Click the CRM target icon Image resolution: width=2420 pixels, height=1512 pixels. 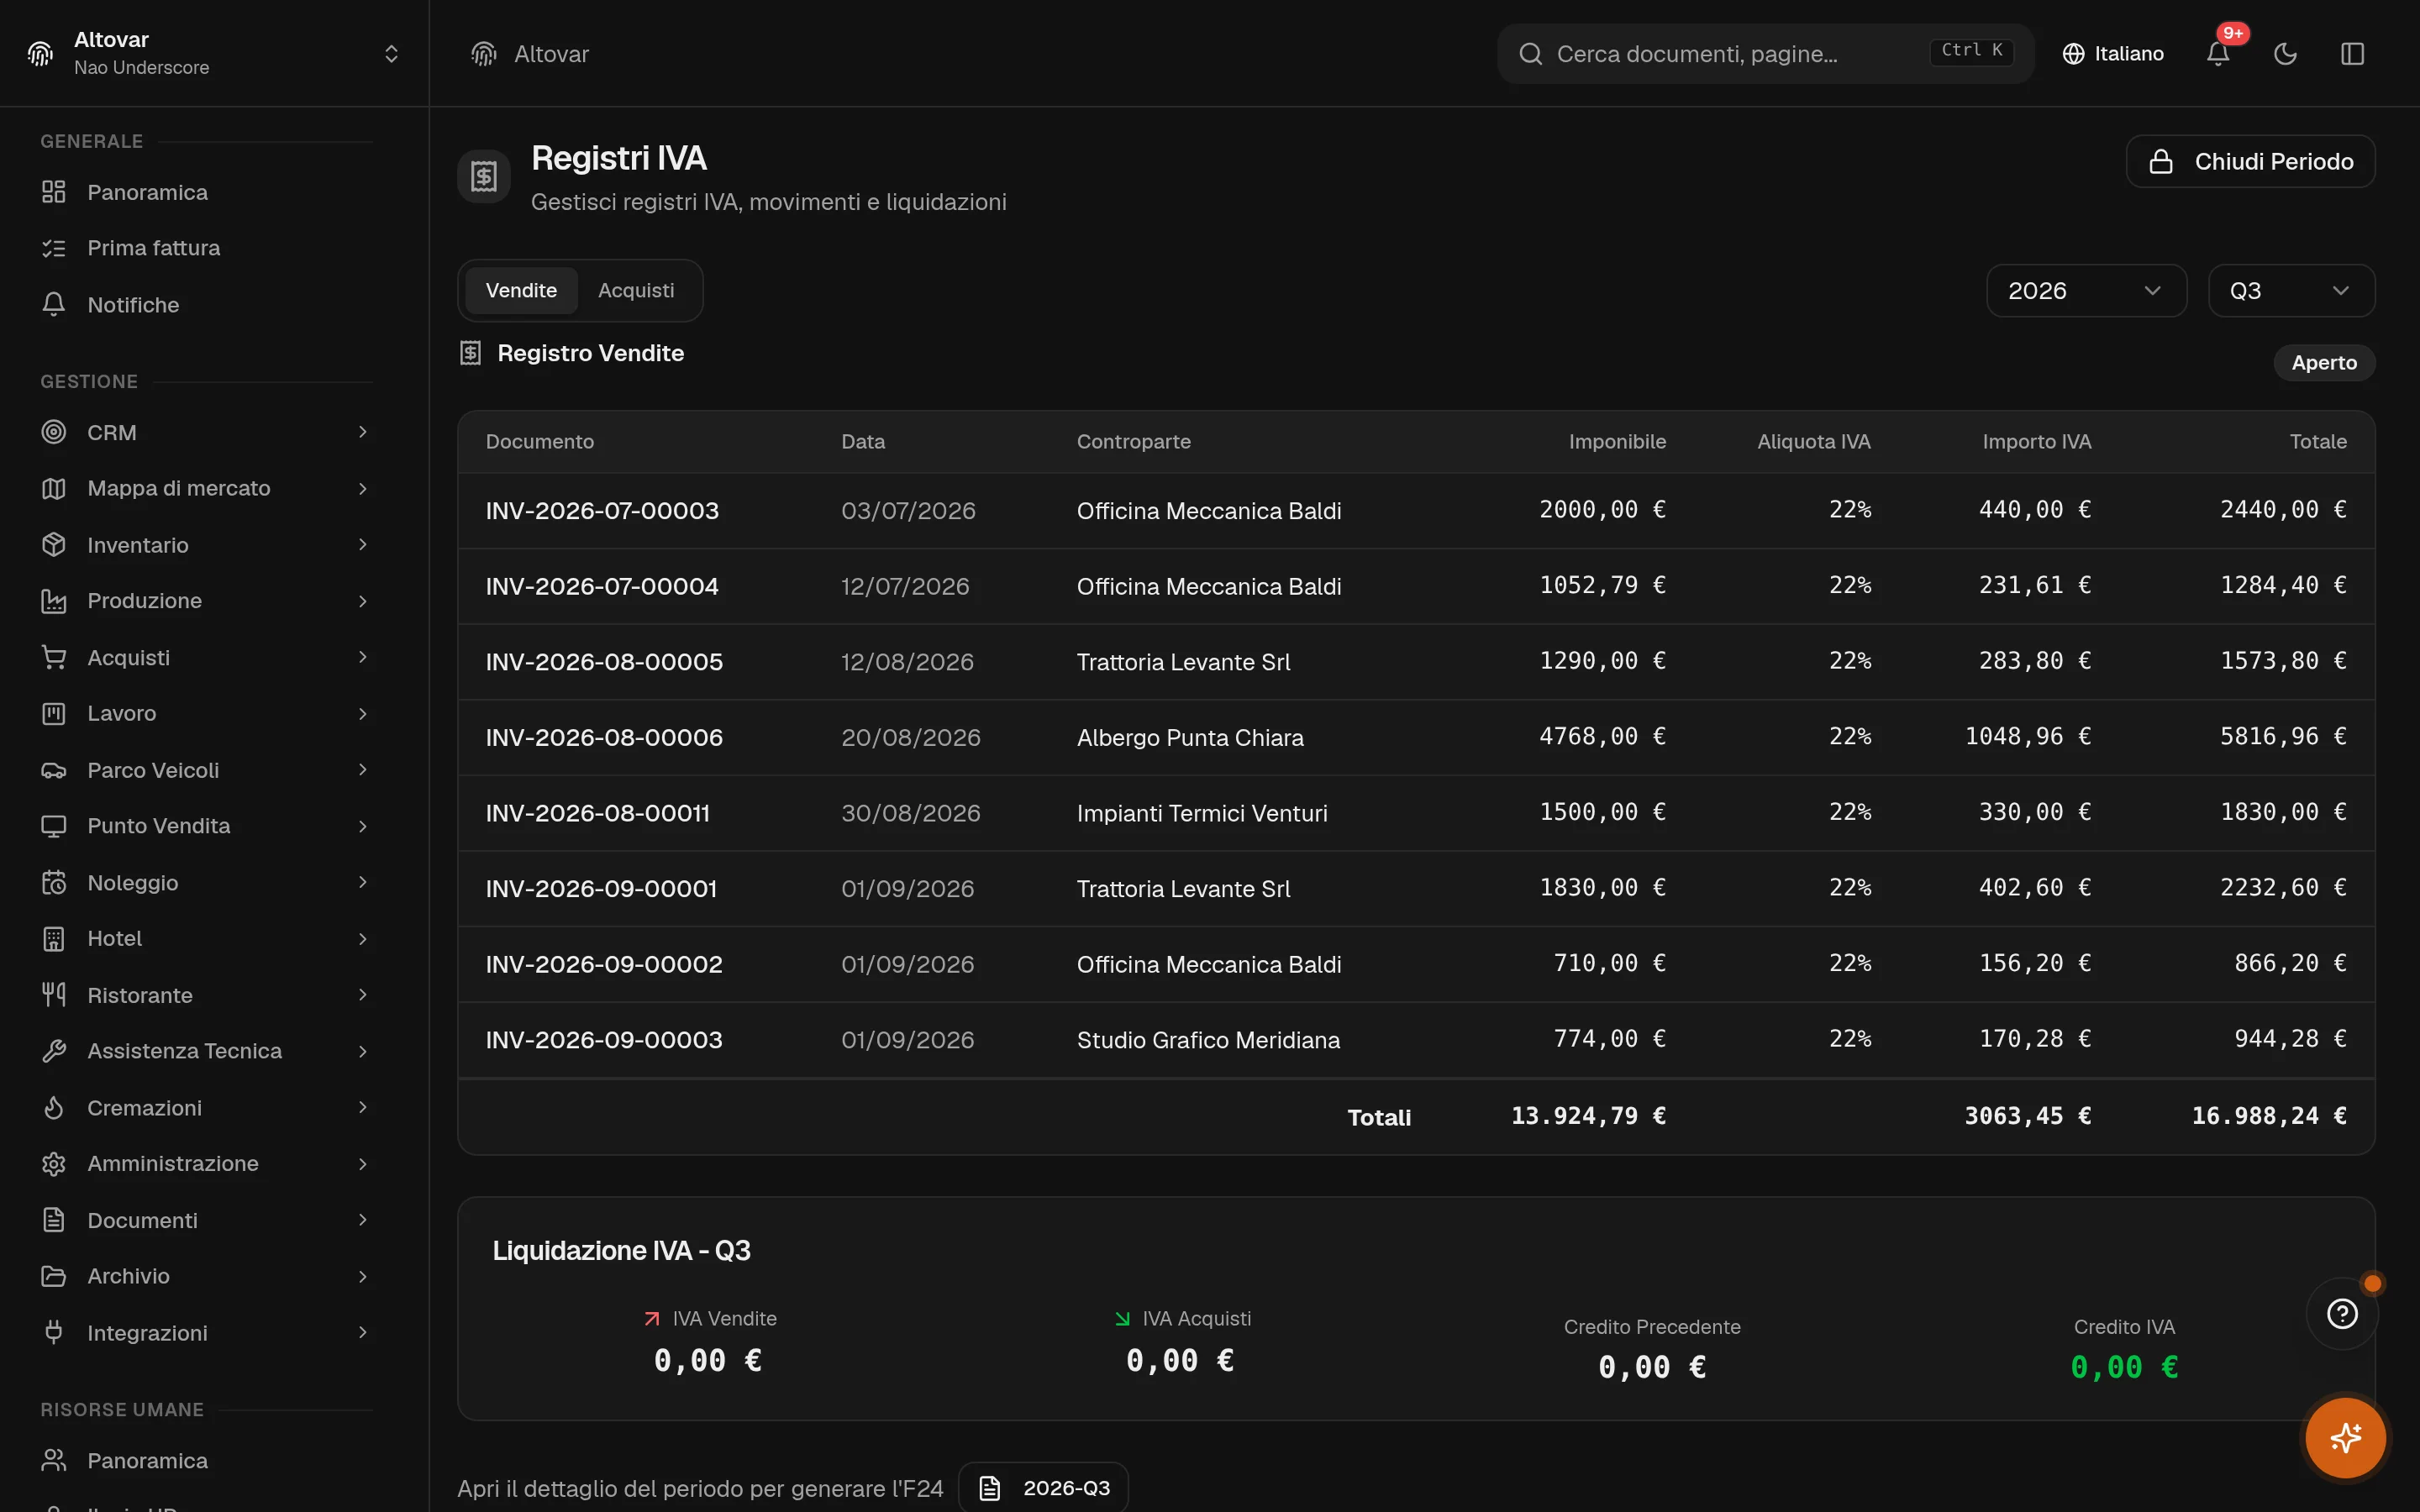(x=54, y=432)
